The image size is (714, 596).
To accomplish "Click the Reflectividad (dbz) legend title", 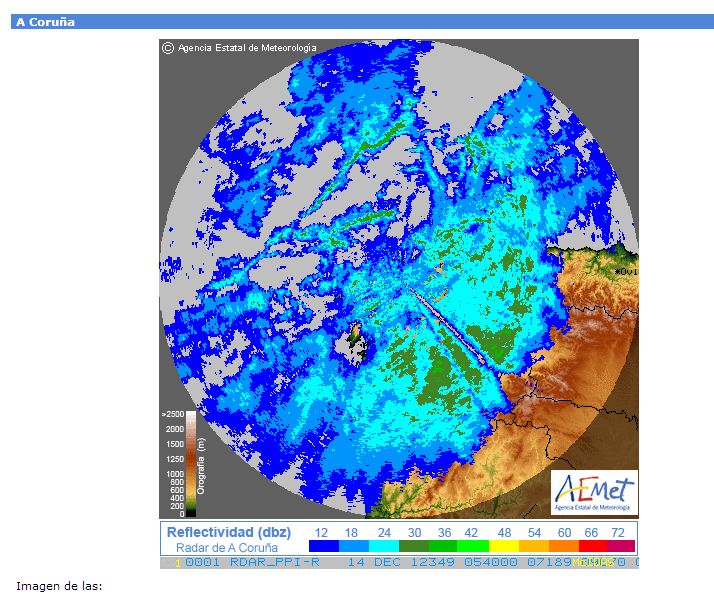I will 228,532.
